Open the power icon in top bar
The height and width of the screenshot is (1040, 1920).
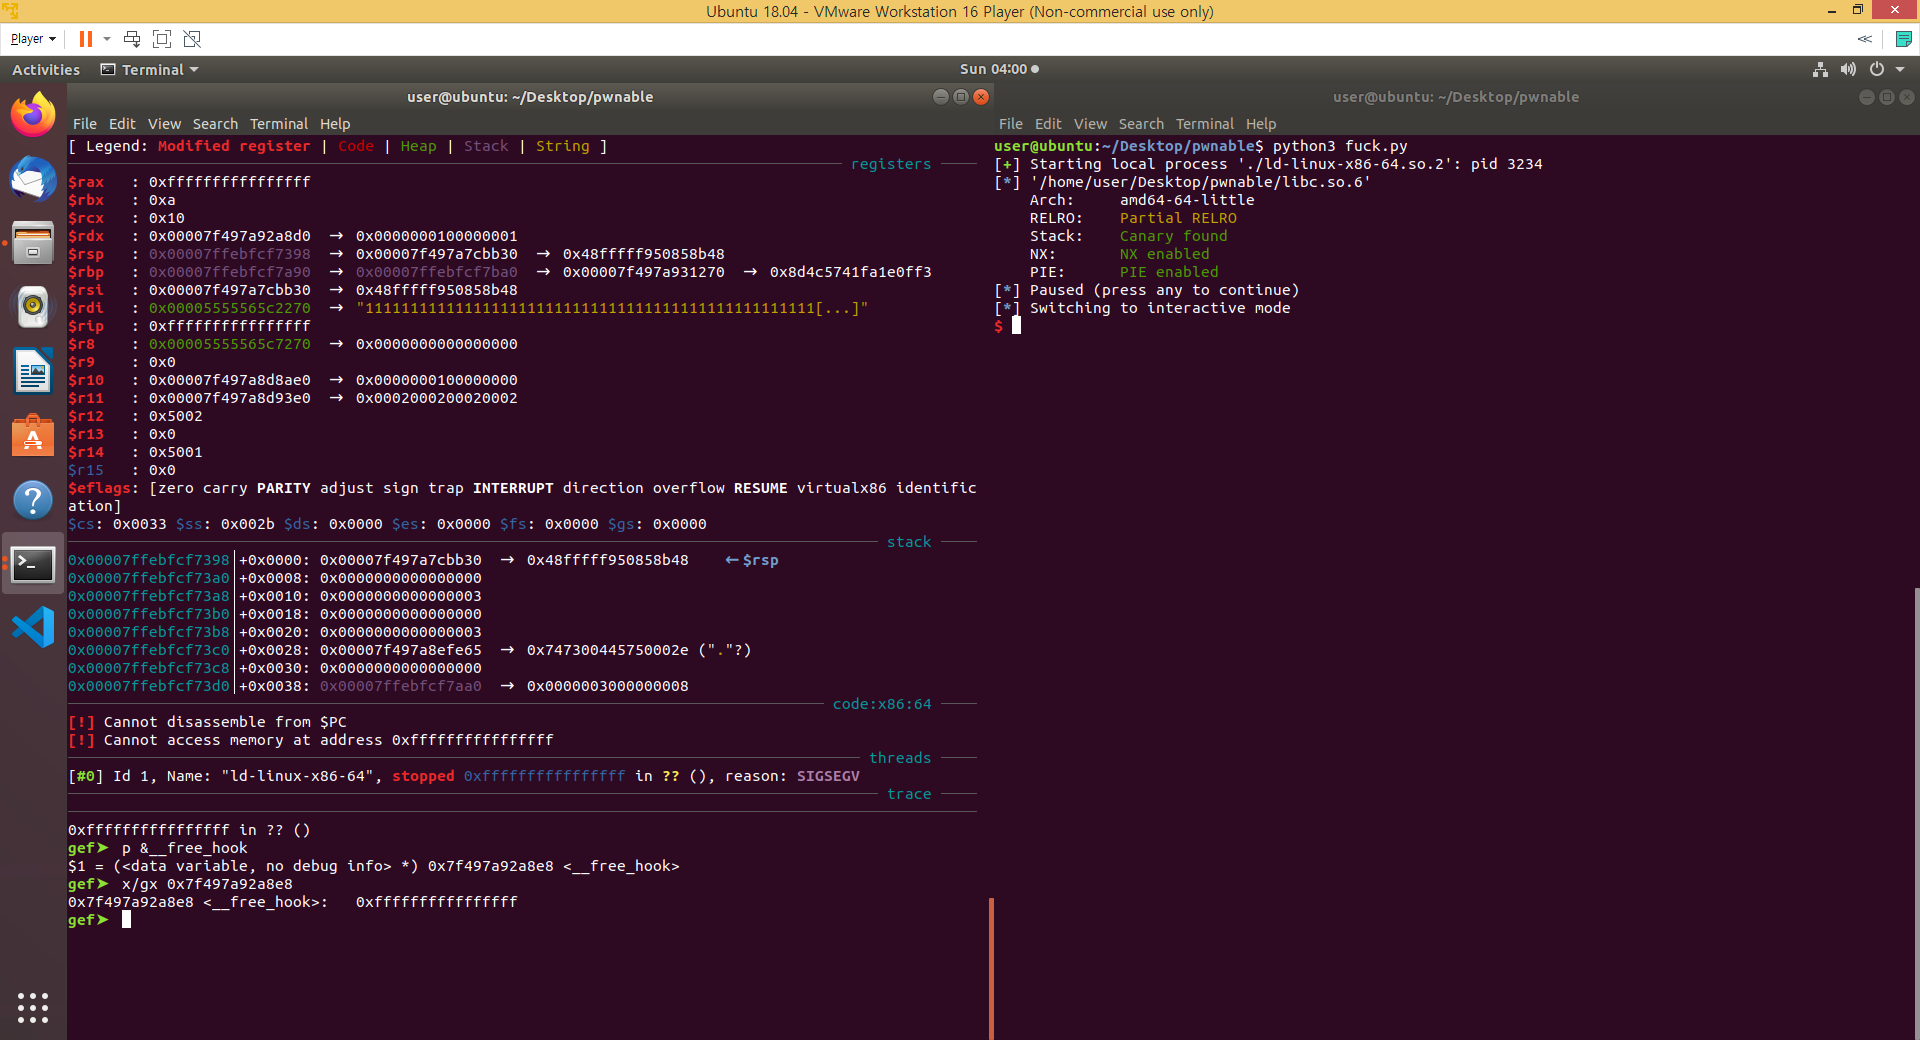[x=1877, y=69]
